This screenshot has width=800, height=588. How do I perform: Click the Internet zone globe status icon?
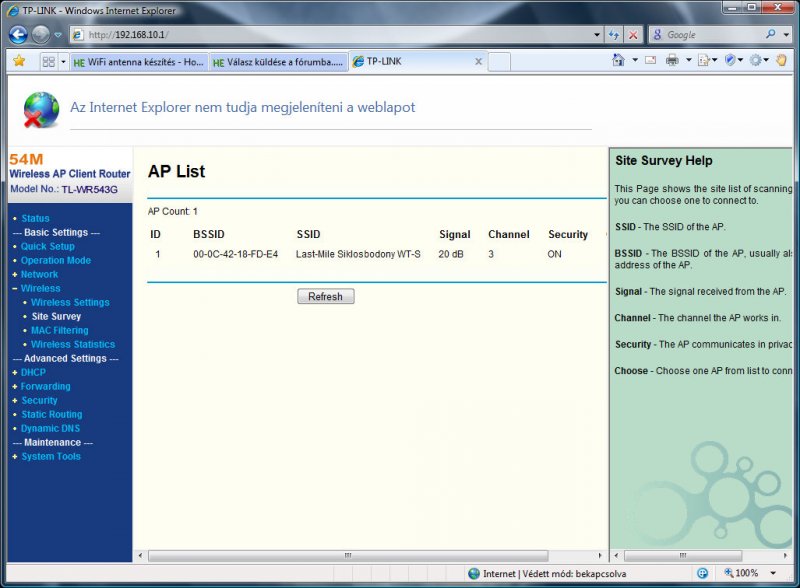coord(474,574)
